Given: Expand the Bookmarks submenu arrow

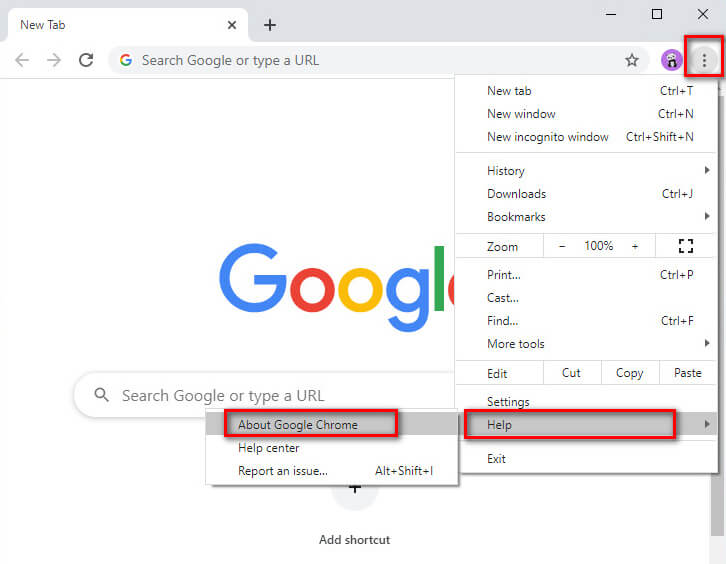Looking at the screenshot, I should pos(707,216).
